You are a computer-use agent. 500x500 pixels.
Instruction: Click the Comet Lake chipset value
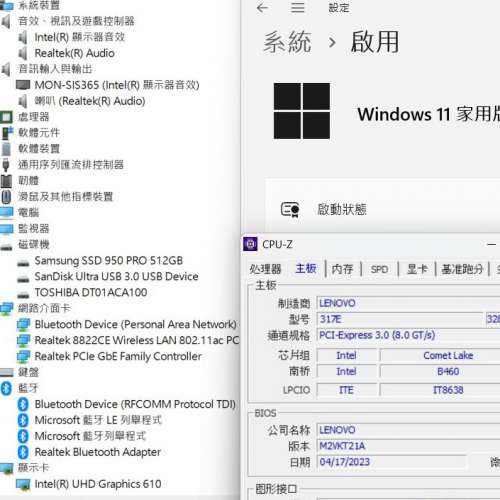point(448,355)
